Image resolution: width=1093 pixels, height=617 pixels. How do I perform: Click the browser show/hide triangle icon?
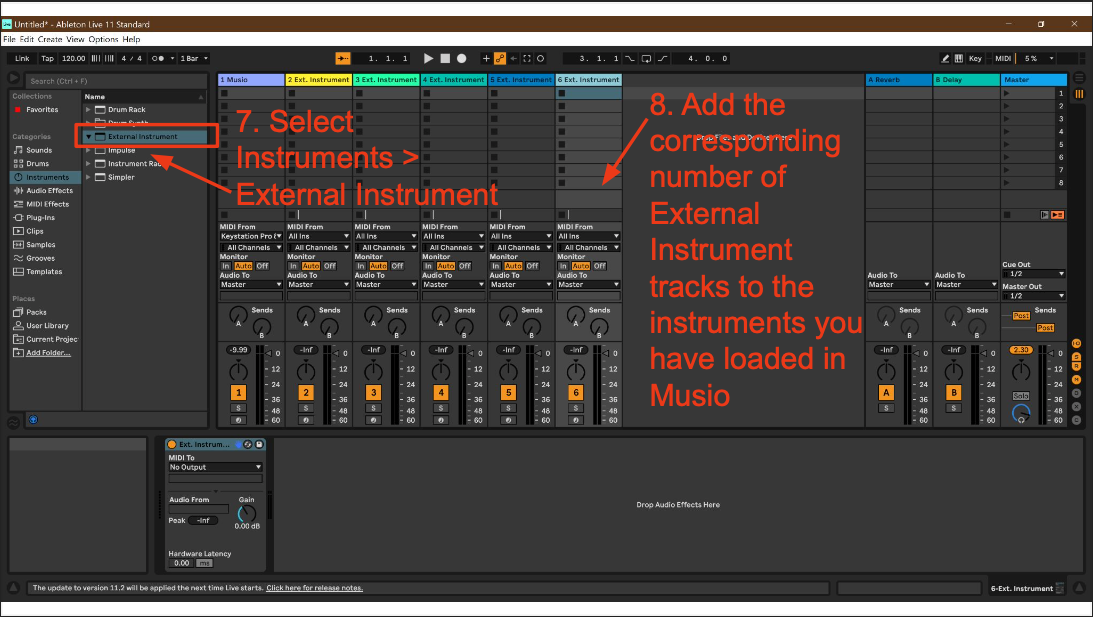click(13, 78)
